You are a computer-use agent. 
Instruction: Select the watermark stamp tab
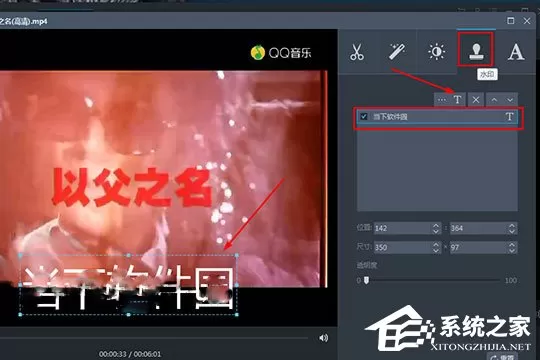coord(476,52)
